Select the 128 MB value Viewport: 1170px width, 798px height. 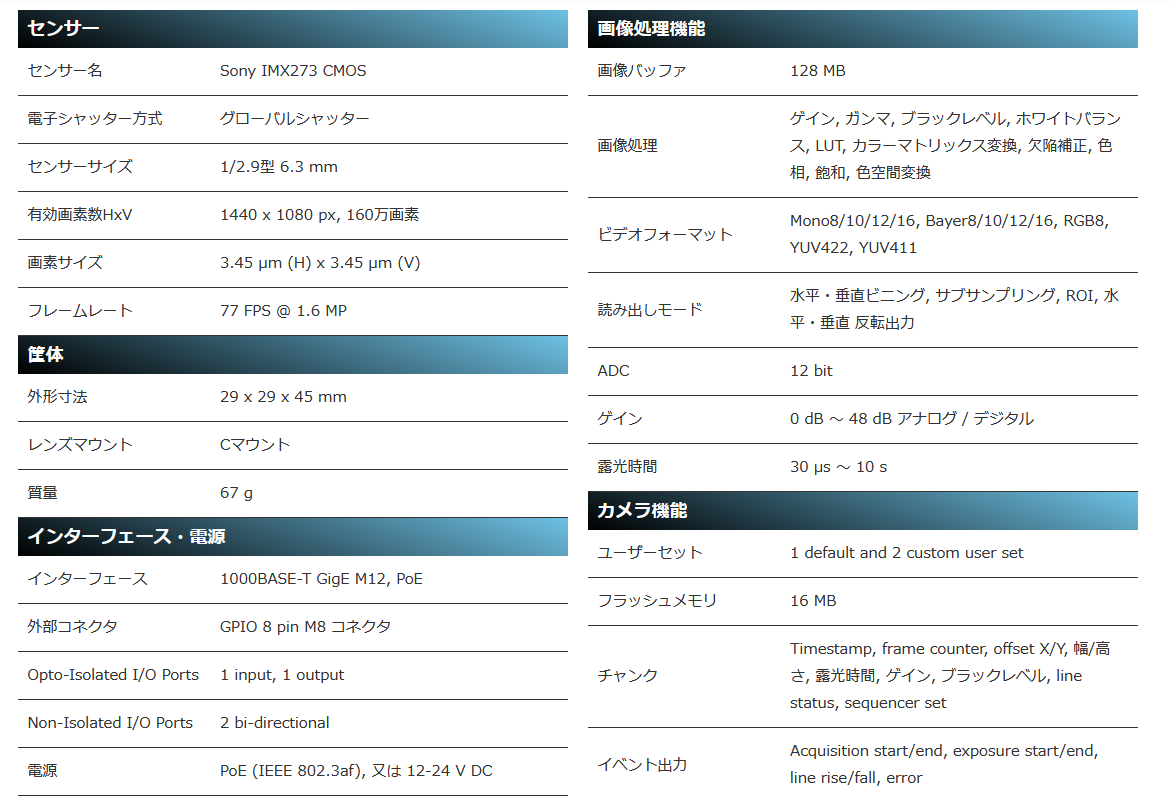coord(818,71)
